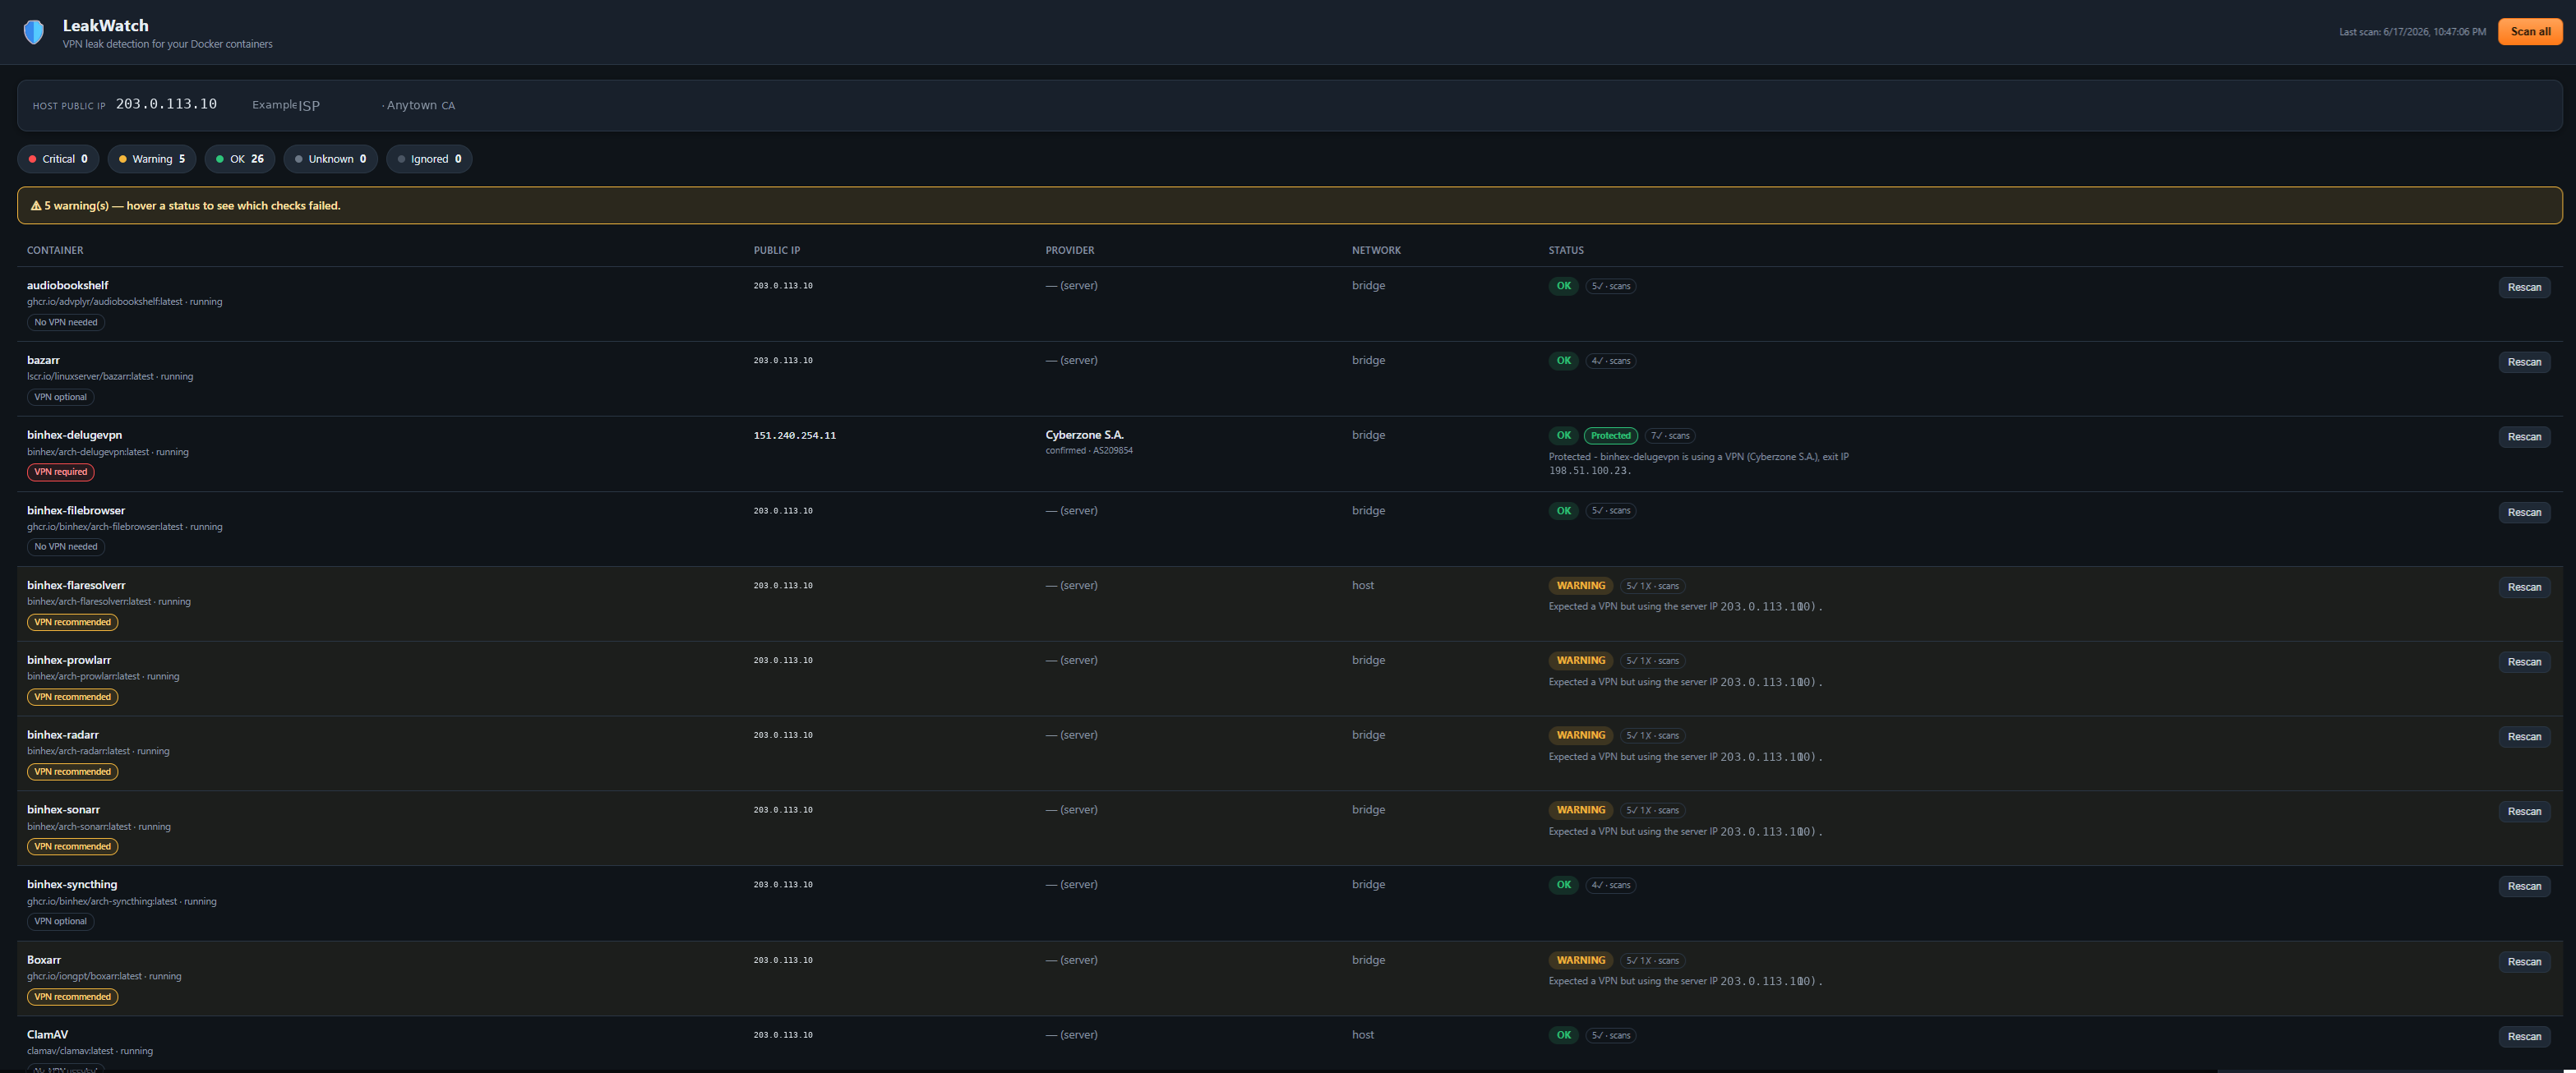
Task: Click the ClamAV container name
Action: [x=47, y=1035]
